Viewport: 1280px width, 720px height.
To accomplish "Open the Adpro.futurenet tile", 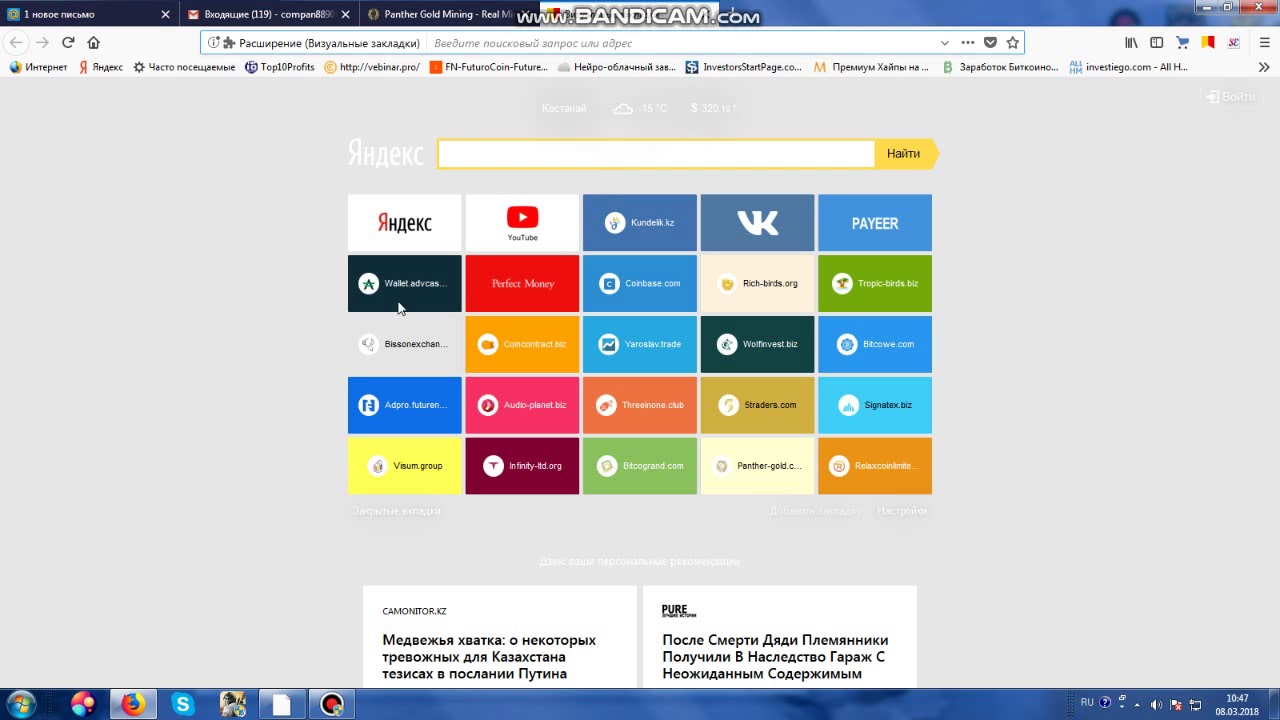I will point(405,405).
